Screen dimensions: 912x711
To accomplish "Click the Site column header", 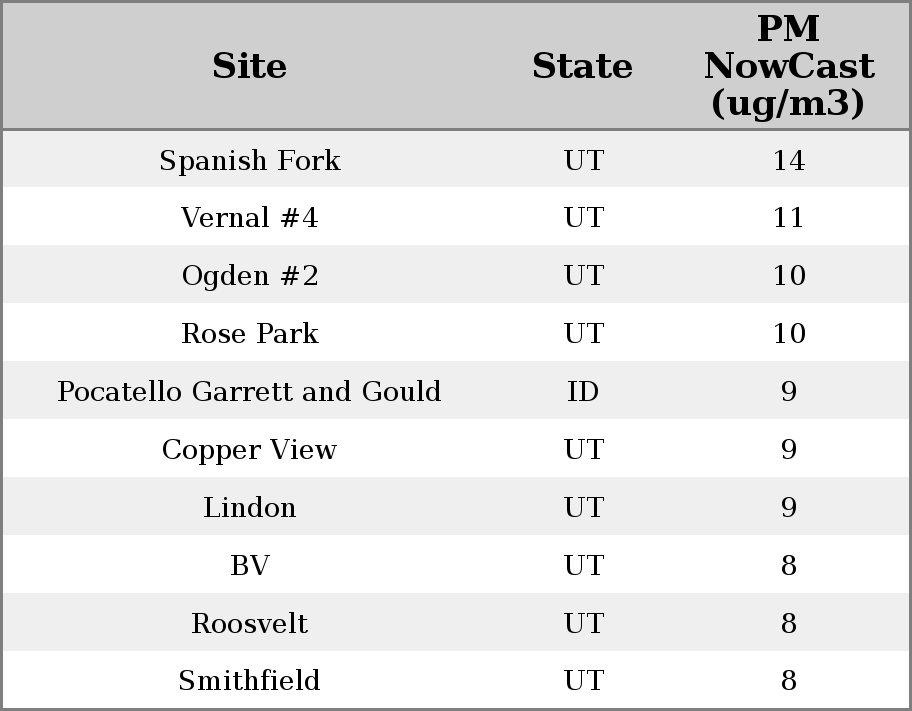I will [249, 67].
